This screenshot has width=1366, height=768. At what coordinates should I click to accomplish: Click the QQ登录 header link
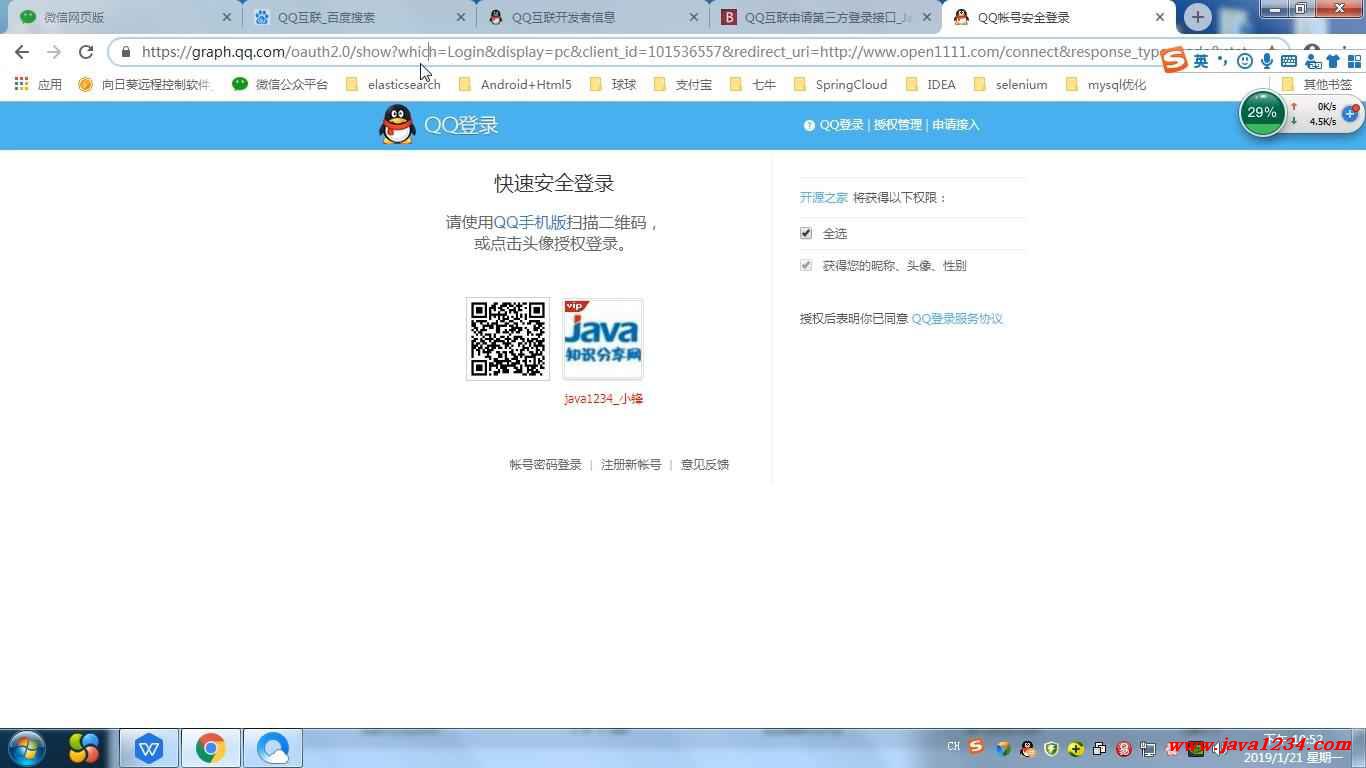coord(841,125)
